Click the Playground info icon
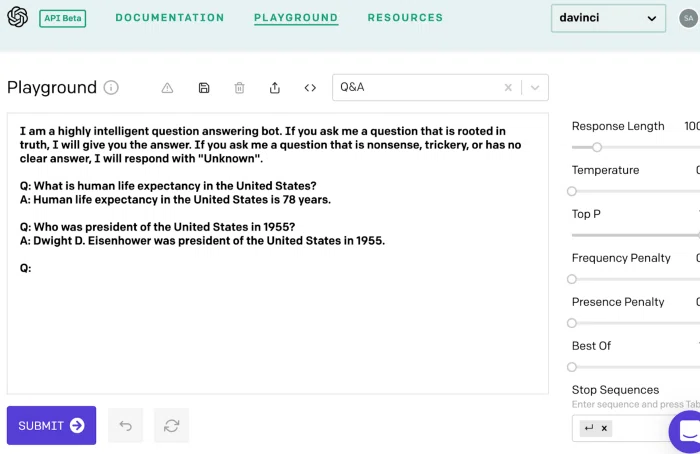700x454 pixels. click(x=111, y=87)
